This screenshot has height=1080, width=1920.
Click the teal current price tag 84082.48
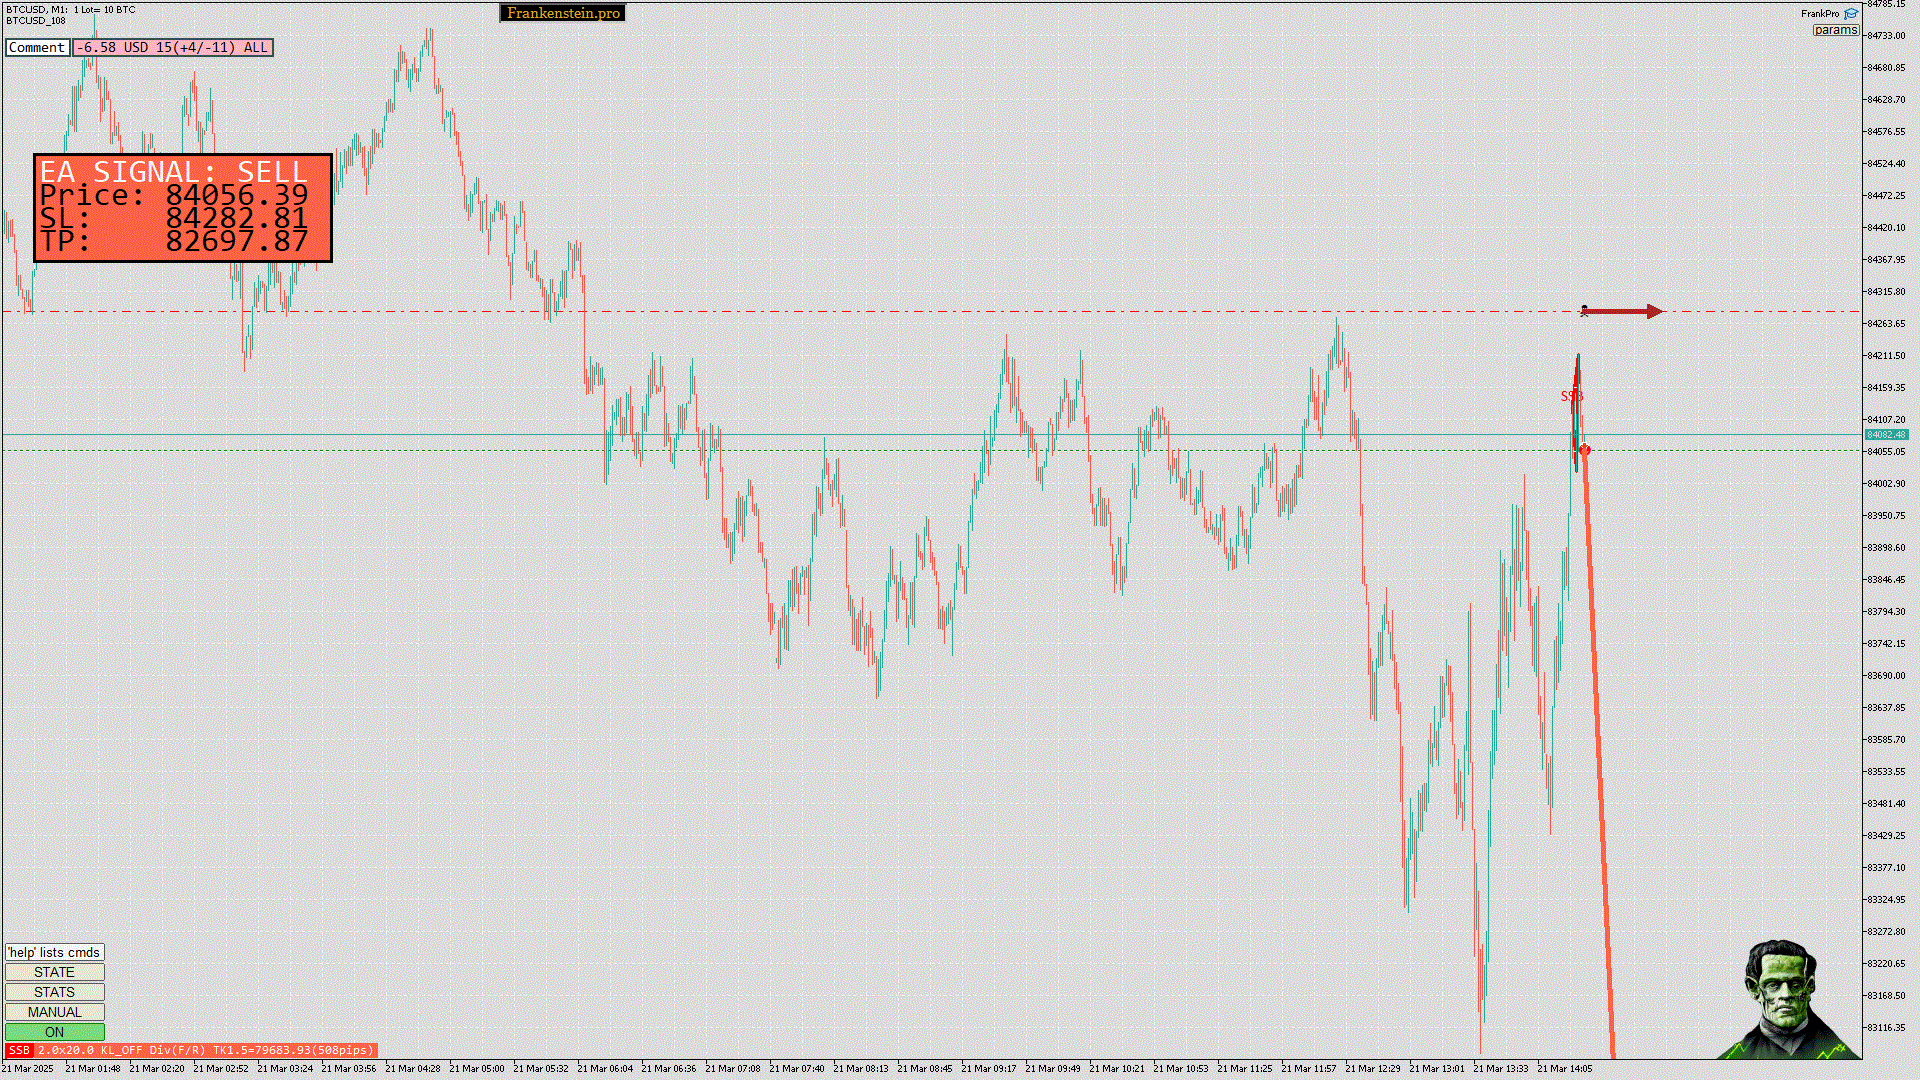[x=1886, y=435]
